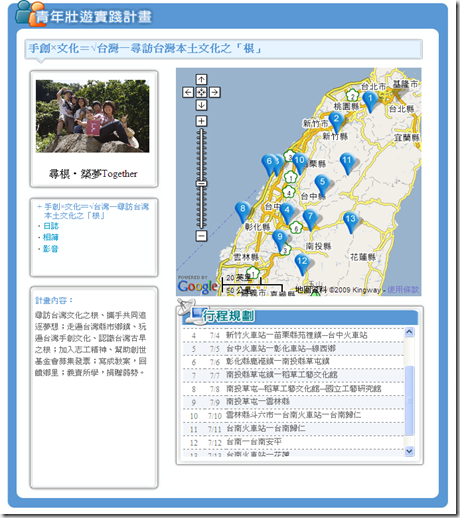This screenshot has width=460, height=518.
Task: Select itinerary row 8 國立工藝研究館
Action: [293, 389]
